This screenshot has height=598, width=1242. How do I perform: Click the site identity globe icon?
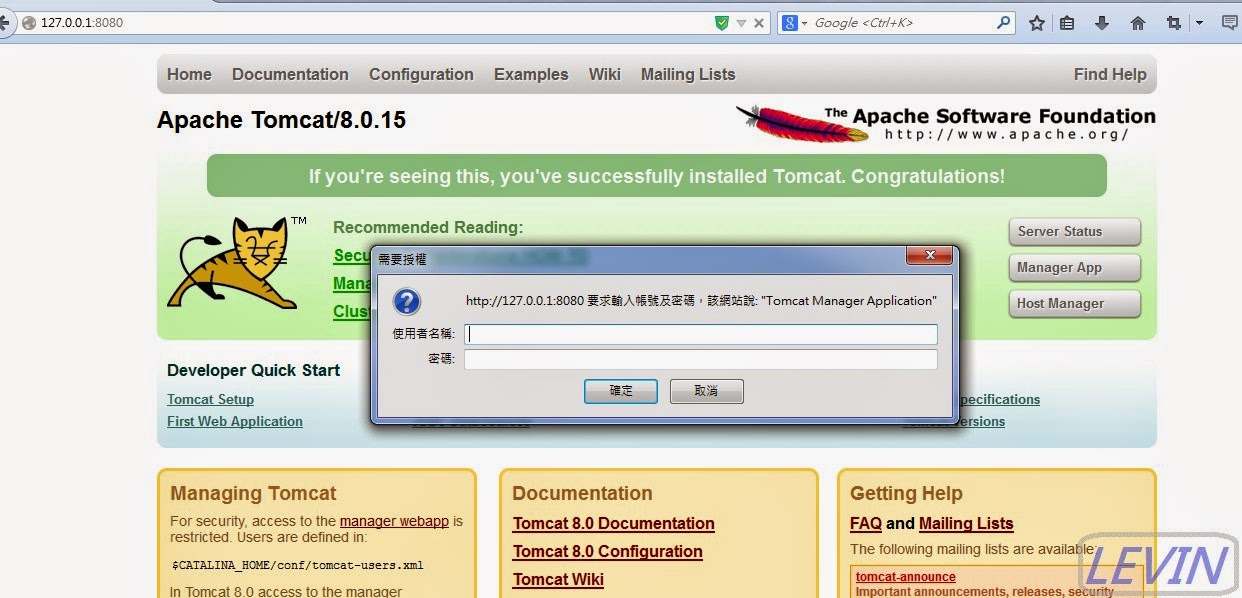(x=29, y=22)
